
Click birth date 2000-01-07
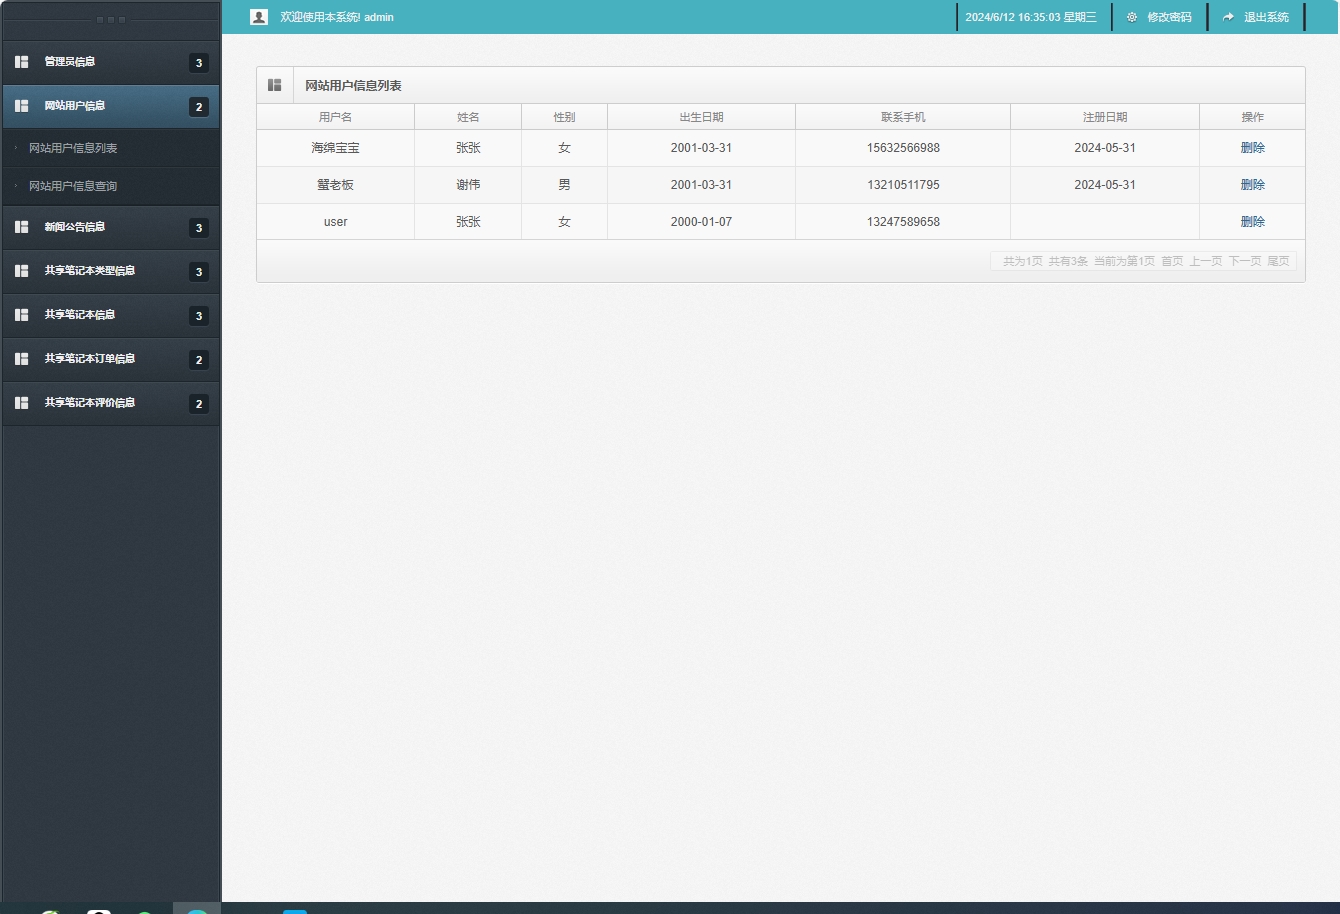point(701,222)
